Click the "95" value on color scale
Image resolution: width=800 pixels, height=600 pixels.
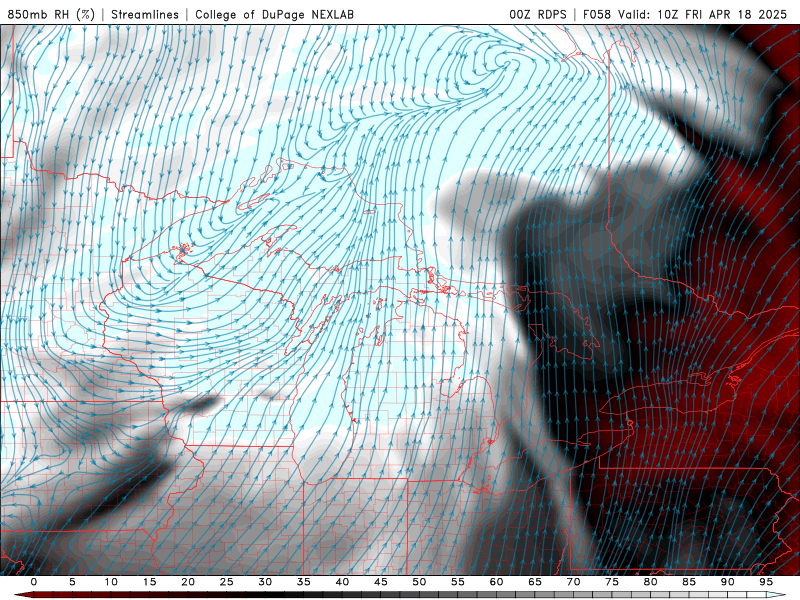[x=766, y=582]
